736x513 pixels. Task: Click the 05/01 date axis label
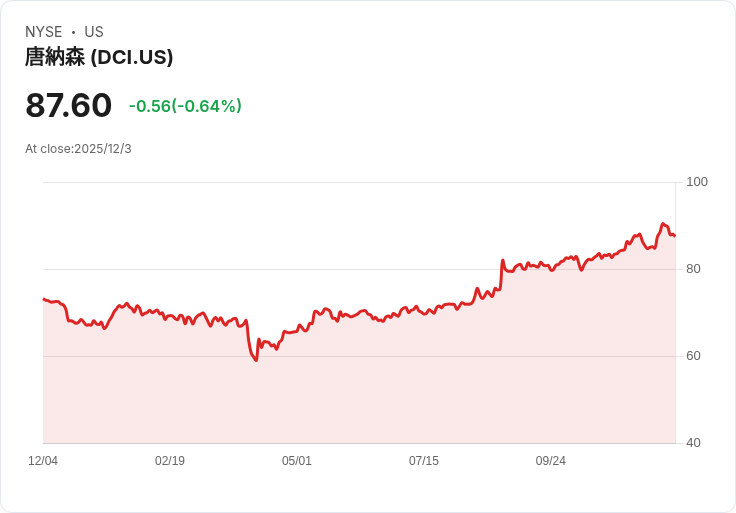point(297,461)
